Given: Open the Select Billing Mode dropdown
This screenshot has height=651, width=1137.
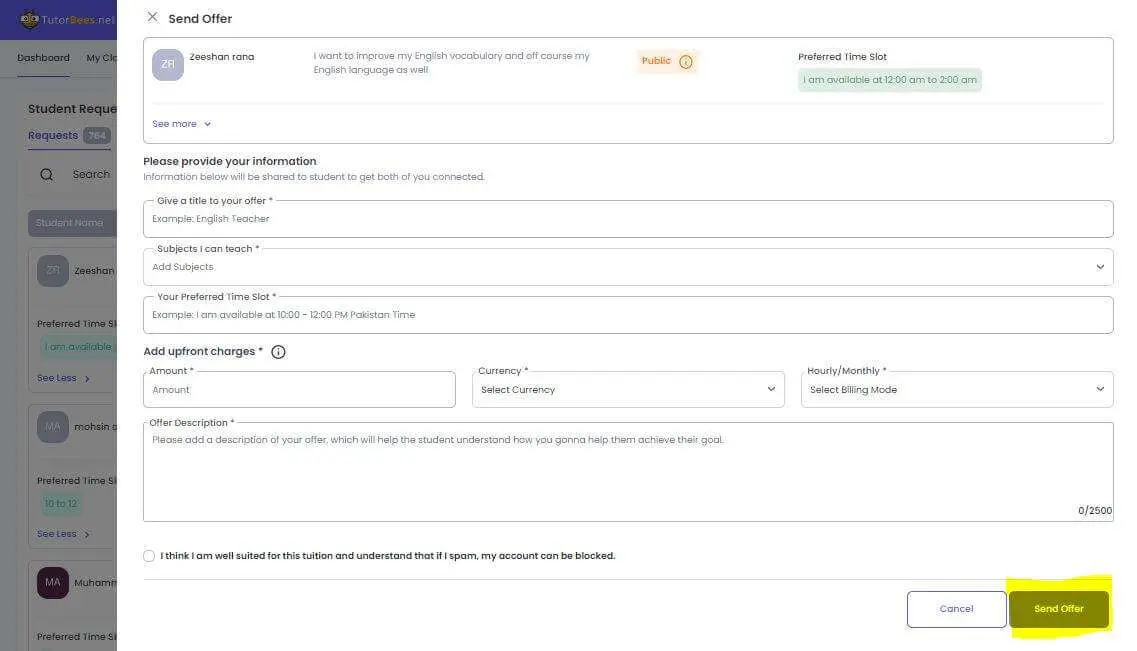Looking at the screenshot, I should coord(956,390).
